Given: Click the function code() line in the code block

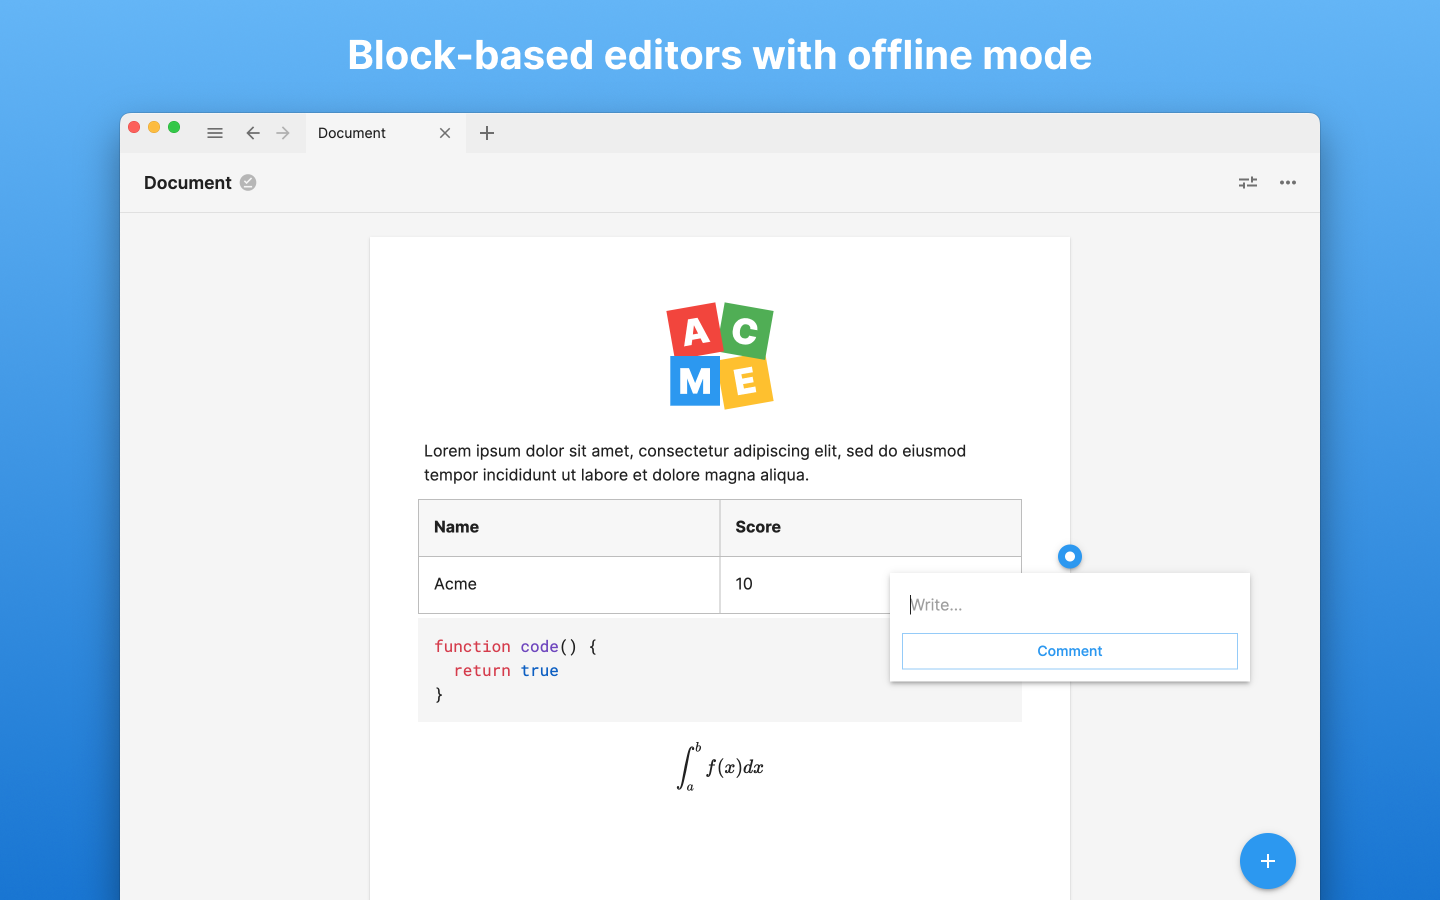Looking at the screenshot, I should coord(516,647).
